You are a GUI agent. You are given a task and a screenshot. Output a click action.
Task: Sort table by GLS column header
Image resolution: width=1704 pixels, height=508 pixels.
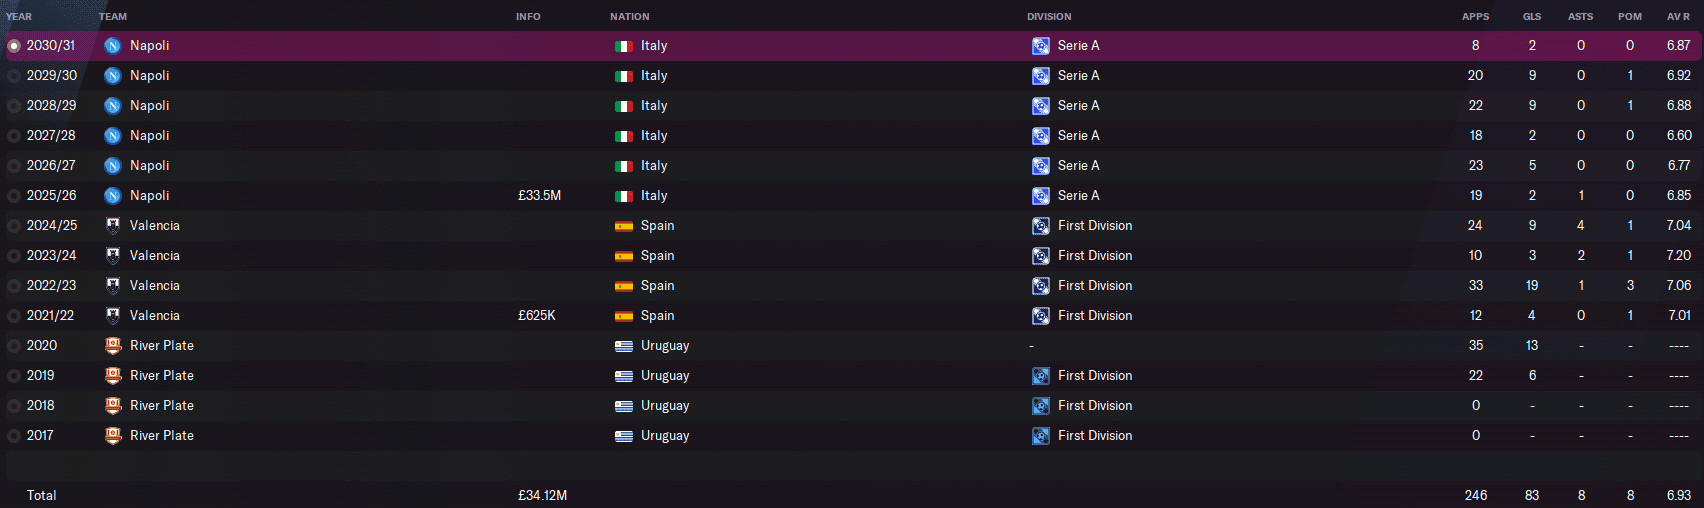coord(1532,16)
